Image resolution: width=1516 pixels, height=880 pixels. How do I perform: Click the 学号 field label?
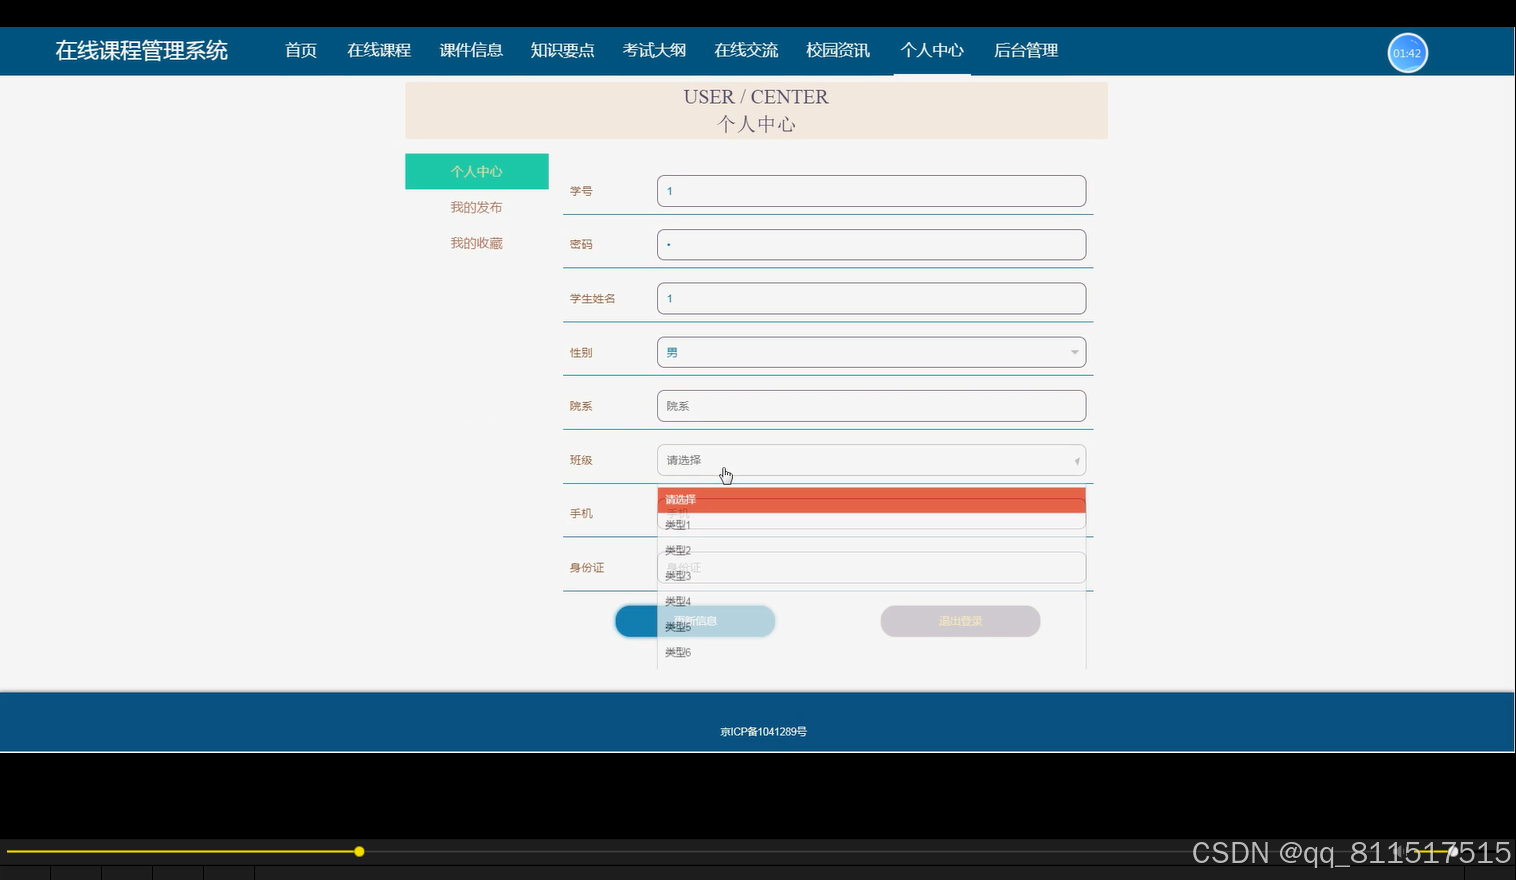(581, 191)
